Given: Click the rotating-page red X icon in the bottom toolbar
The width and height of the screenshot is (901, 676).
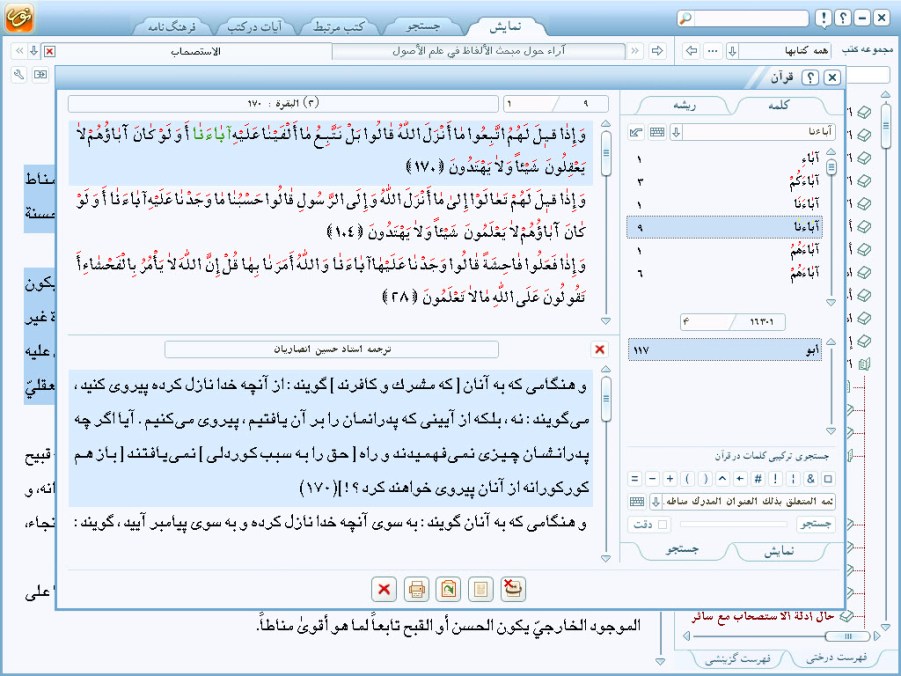Looking at the screenshot, I should pos(513,589).
